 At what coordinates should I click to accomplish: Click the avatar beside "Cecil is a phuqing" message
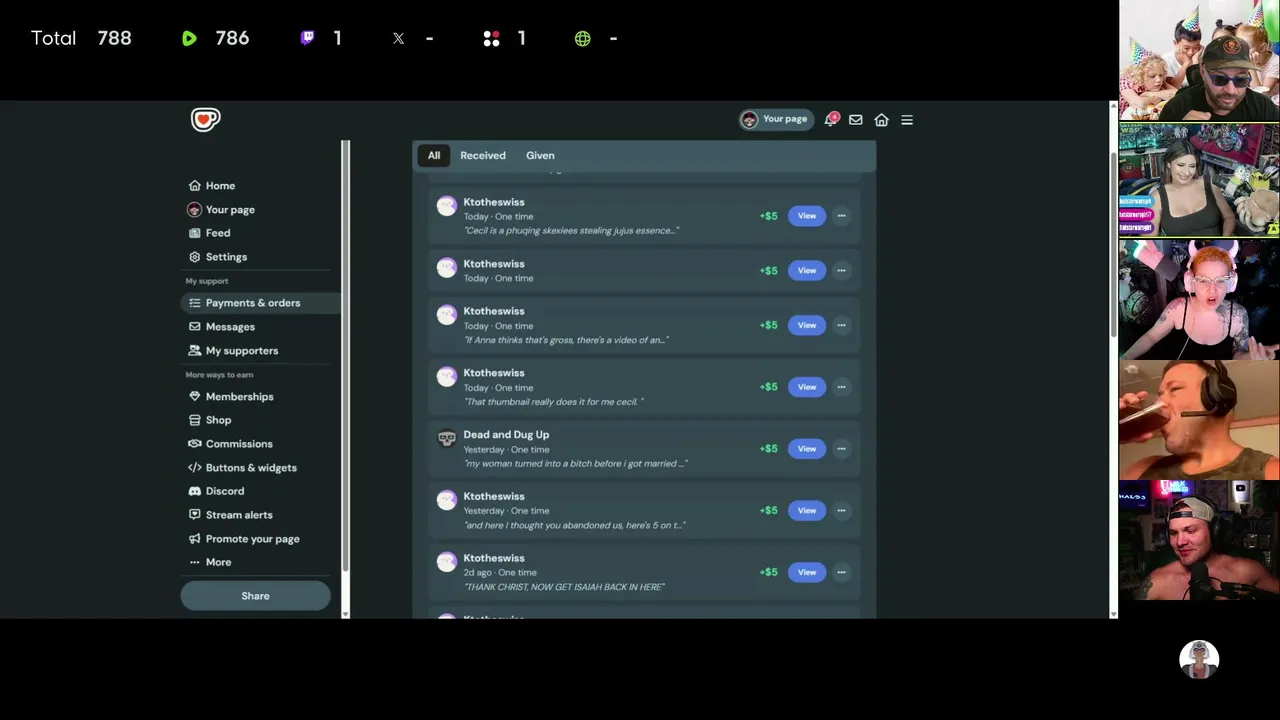[x=447, y=206]
